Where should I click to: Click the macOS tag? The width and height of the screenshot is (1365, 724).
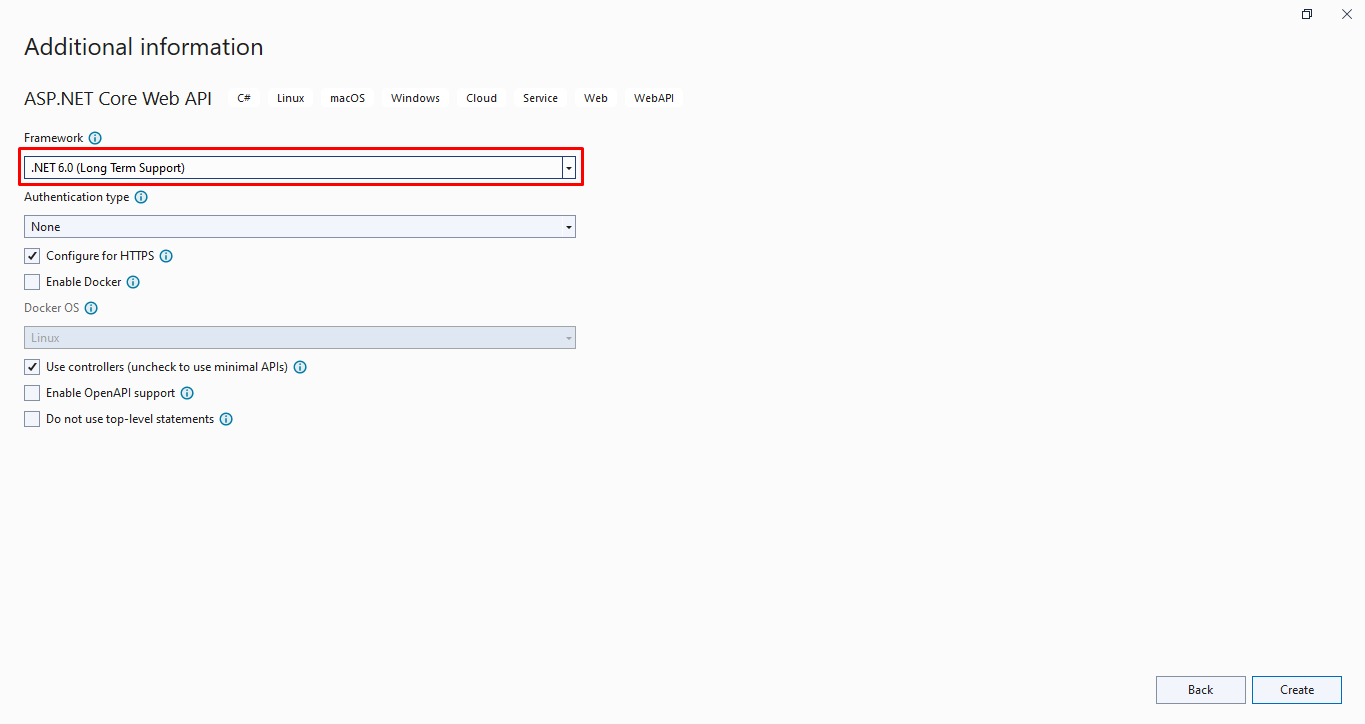pyautogui.click(x=348, y=98)
